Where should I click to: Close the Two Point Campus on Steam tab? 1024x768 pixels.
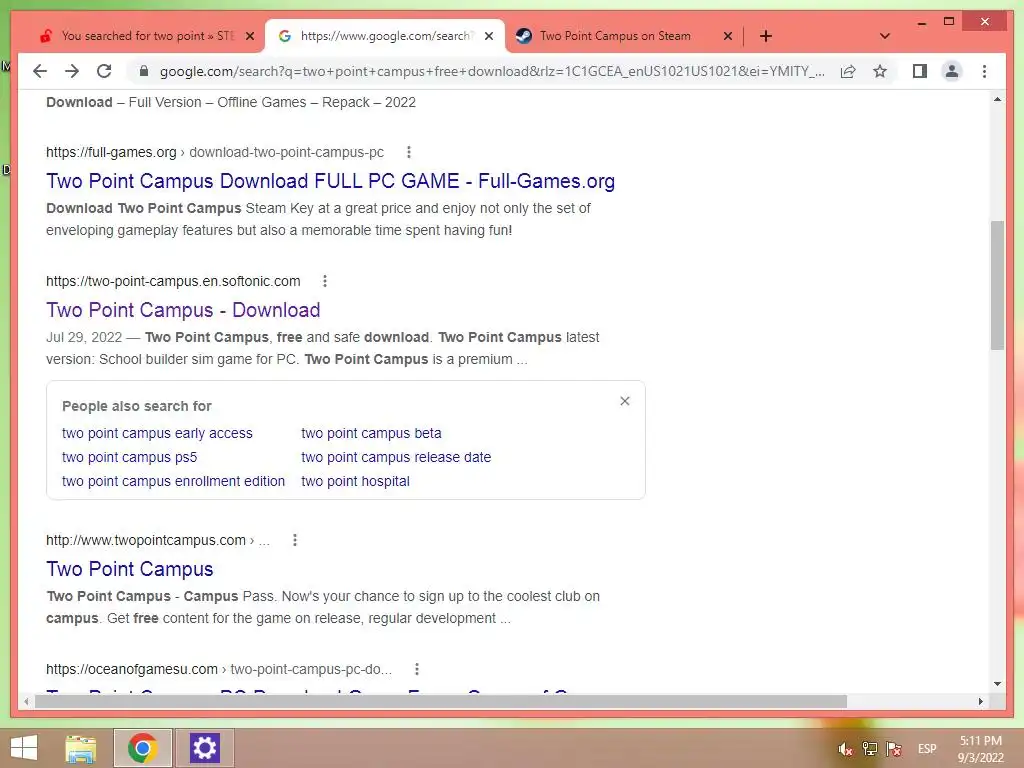coord(728,36)
